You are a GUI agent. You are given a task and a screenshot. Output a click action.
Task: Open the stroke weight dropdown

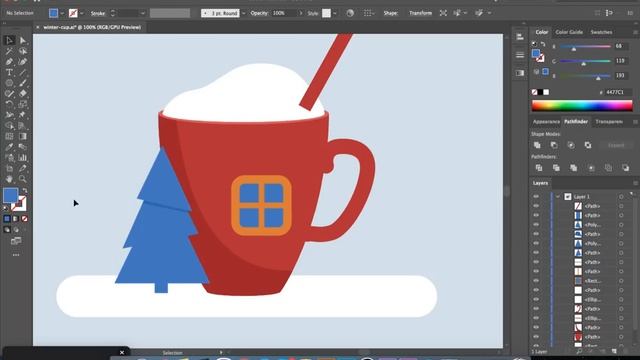[142, 13]
